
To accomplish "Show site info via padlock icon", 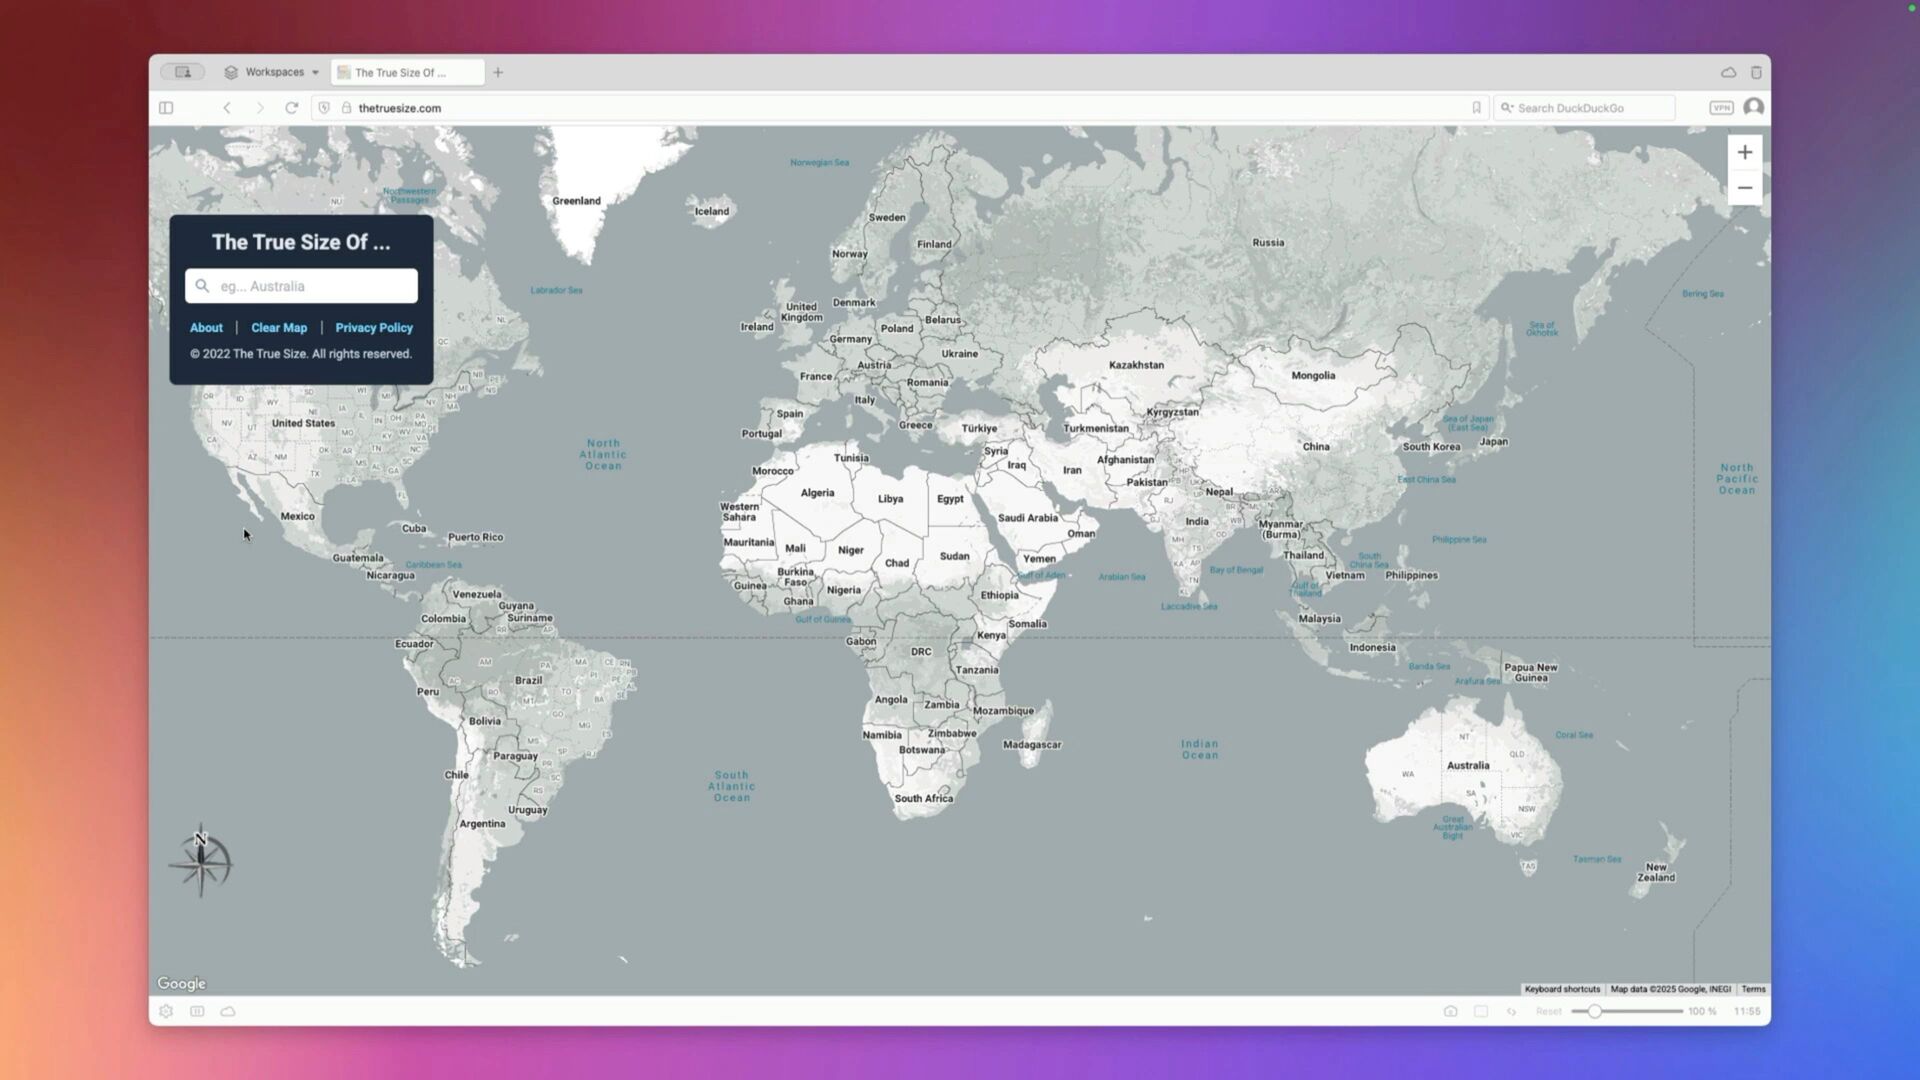I will tap(347, 108).
